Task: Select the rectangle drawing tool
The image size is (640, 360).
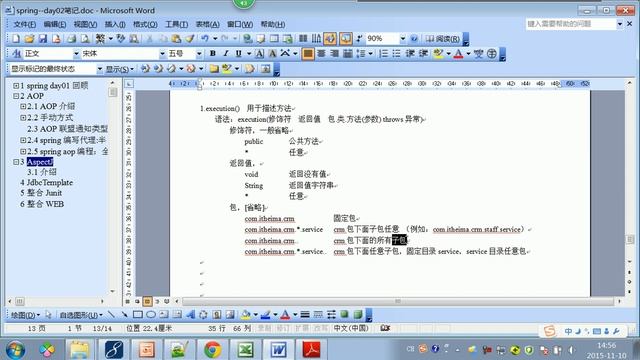Action: [x=138, y=315]
